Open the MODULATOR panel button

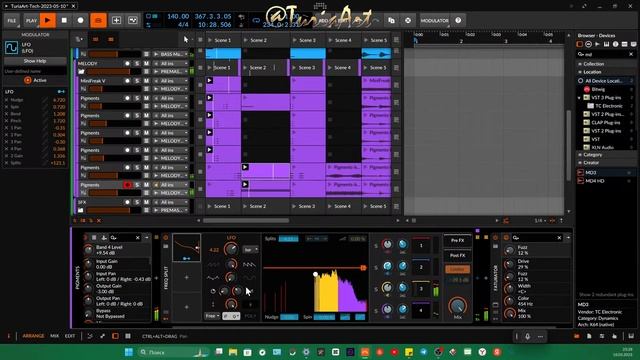[x=434, y=20]
